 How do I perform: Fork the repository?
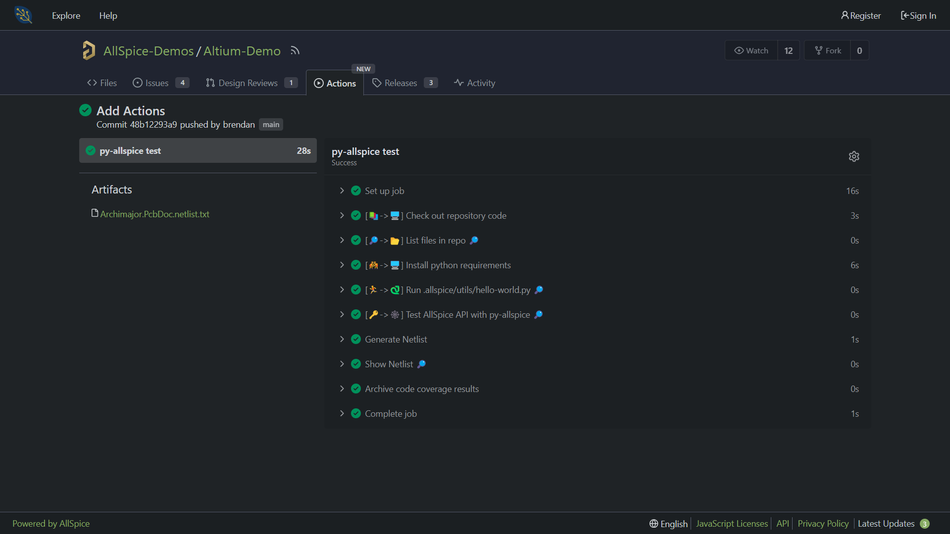coord(828,50)
